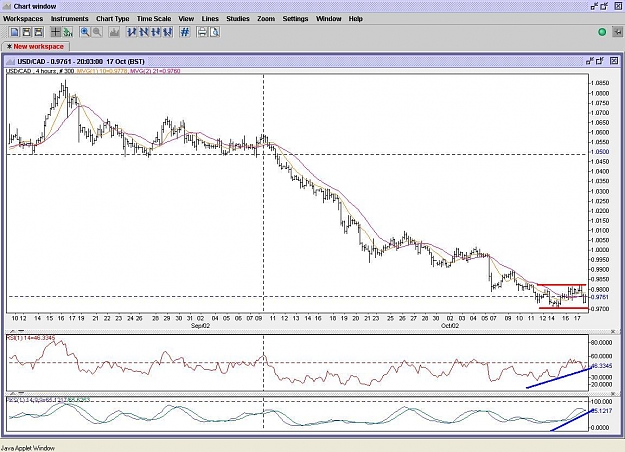625x452 pixels.
Task: Click the 65.1217 stochastic value marker
Action: click(x=601, y=411)
